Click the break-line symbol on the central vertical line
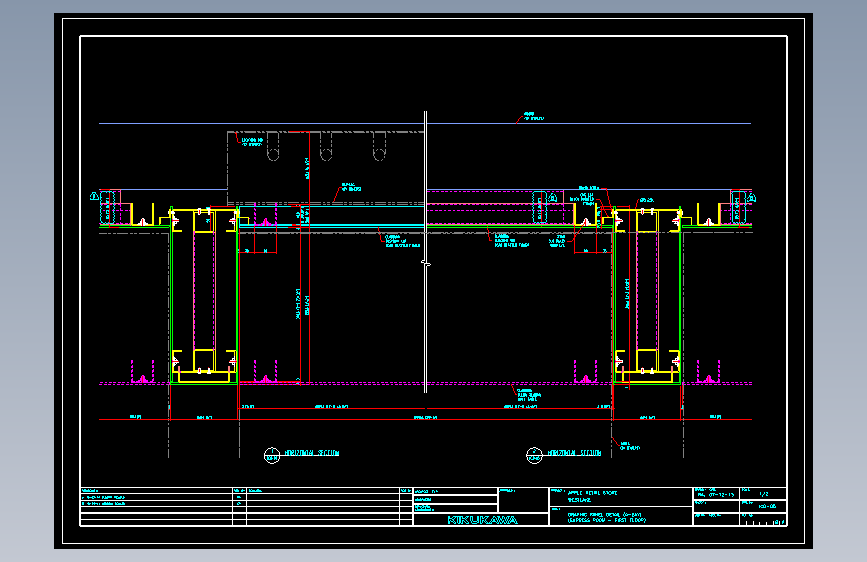 pyautogui.click(x=426, y=264)
